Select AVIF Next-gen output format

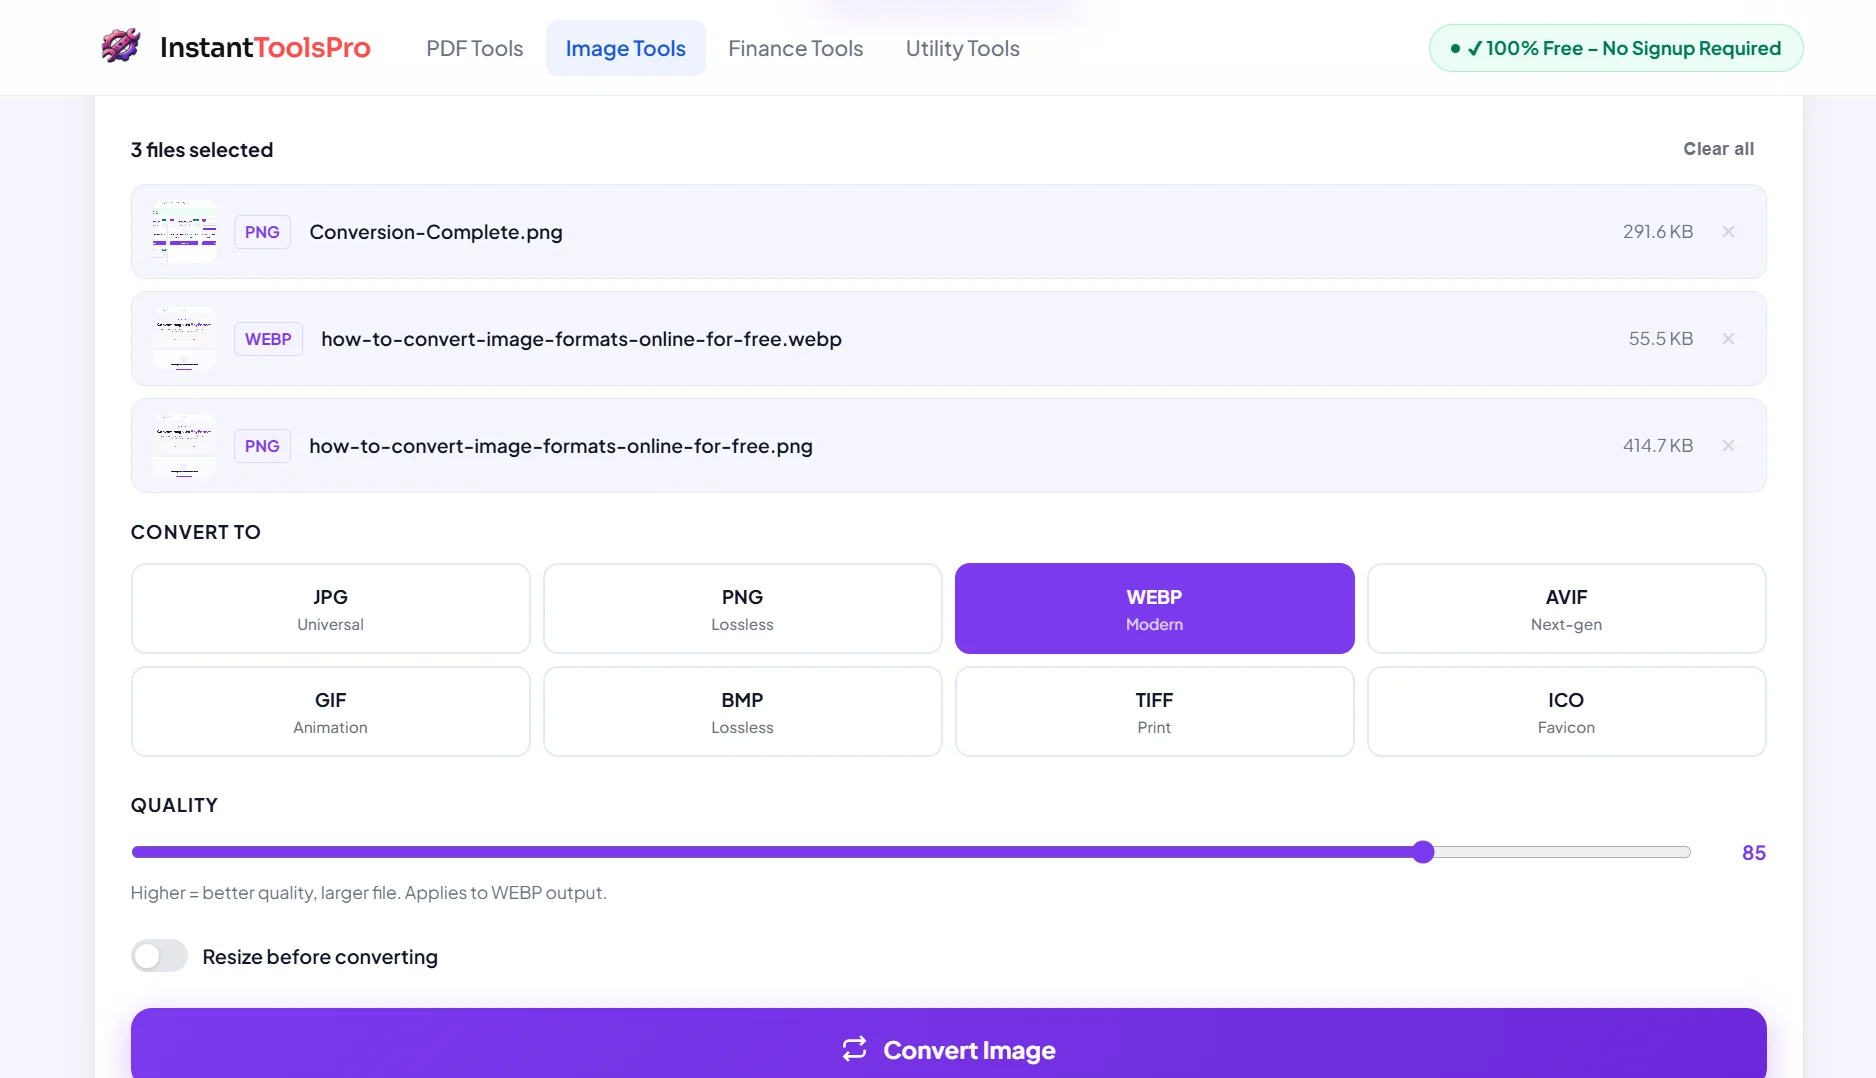pos(1566,608)
